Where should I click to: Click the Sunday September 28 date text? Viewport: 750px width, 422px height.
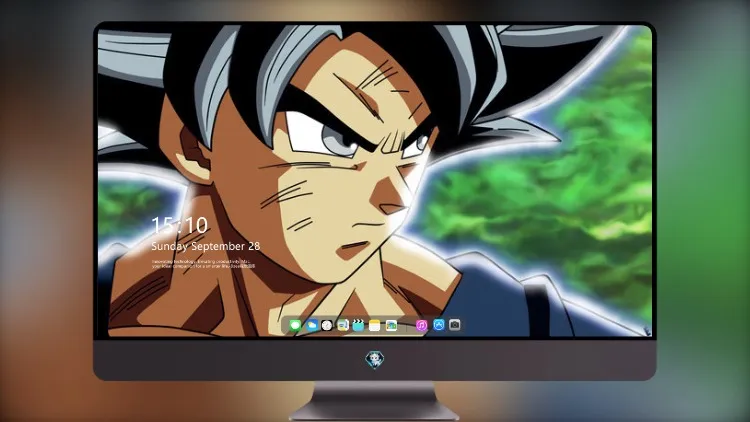(x=206, y=246)
